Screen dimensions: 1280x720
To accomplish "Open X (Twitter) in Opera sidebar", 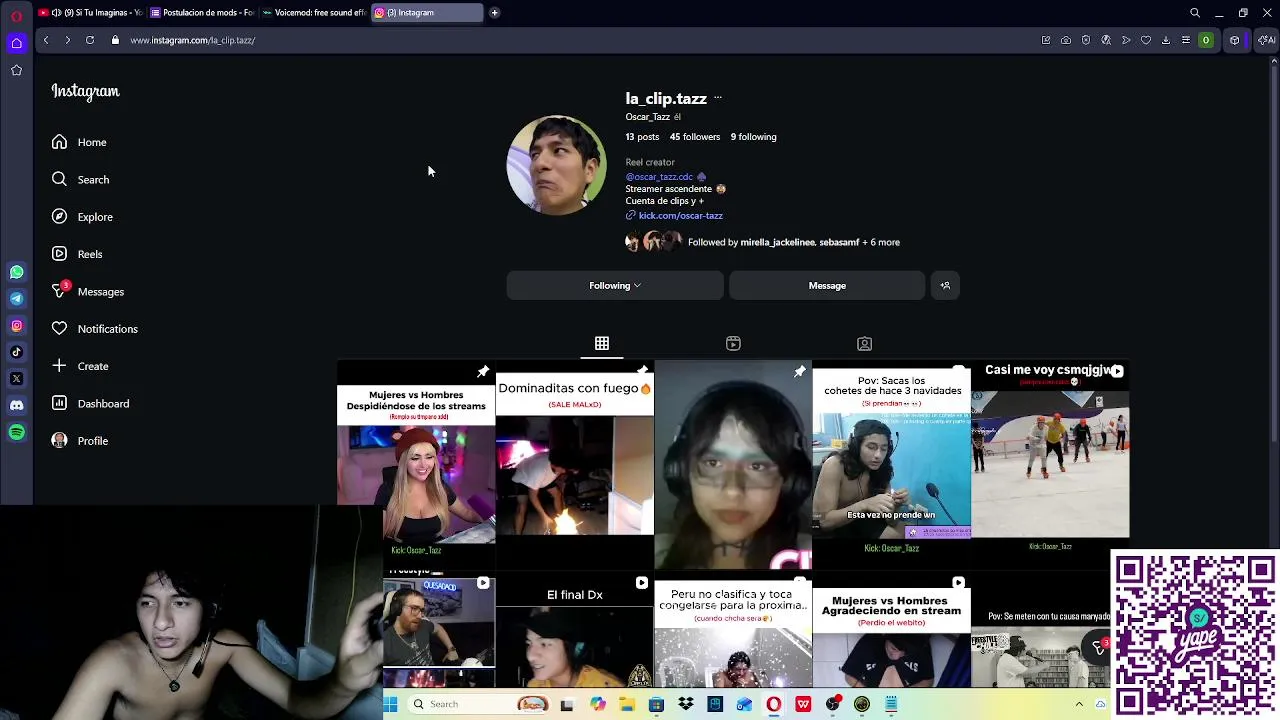I will [x=17, y=379].
